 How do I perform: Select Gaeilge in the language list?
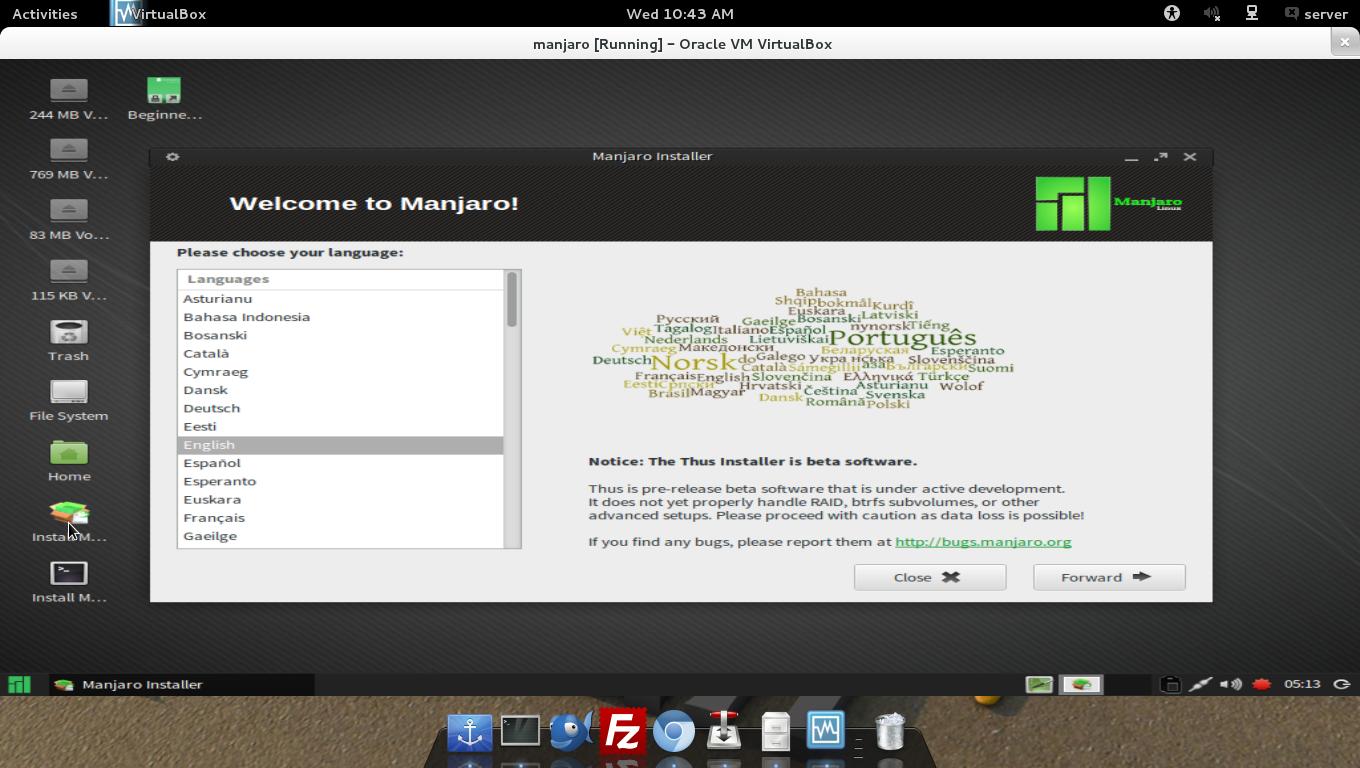(341, 536)
